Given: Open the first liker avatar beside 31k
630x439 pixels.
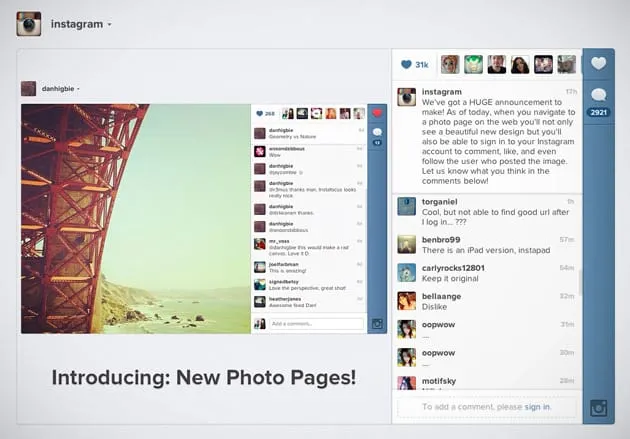Looking at the screenshot, I should tap(450, 64).
